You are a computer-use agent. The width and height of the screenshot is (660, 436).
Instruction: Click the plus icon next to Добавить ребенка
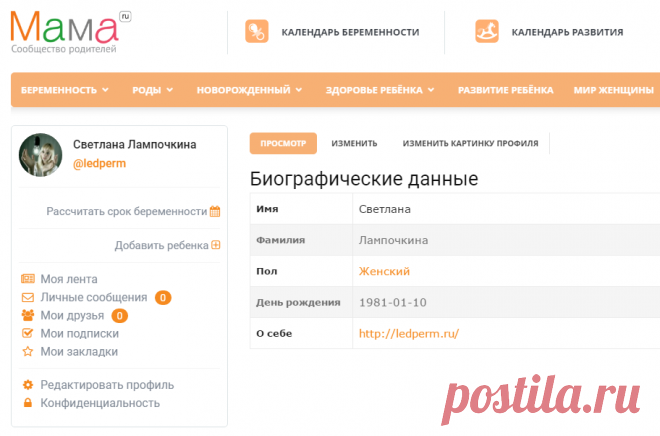(x=216, y=245)
